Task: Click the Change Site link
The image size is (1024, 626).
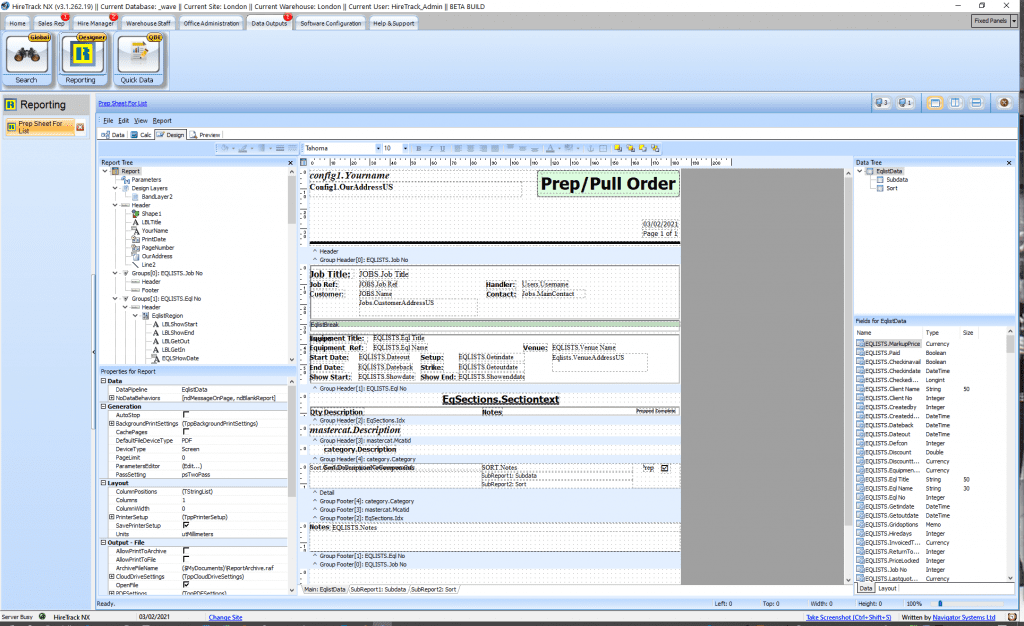Action: click(x=225, y=617)
